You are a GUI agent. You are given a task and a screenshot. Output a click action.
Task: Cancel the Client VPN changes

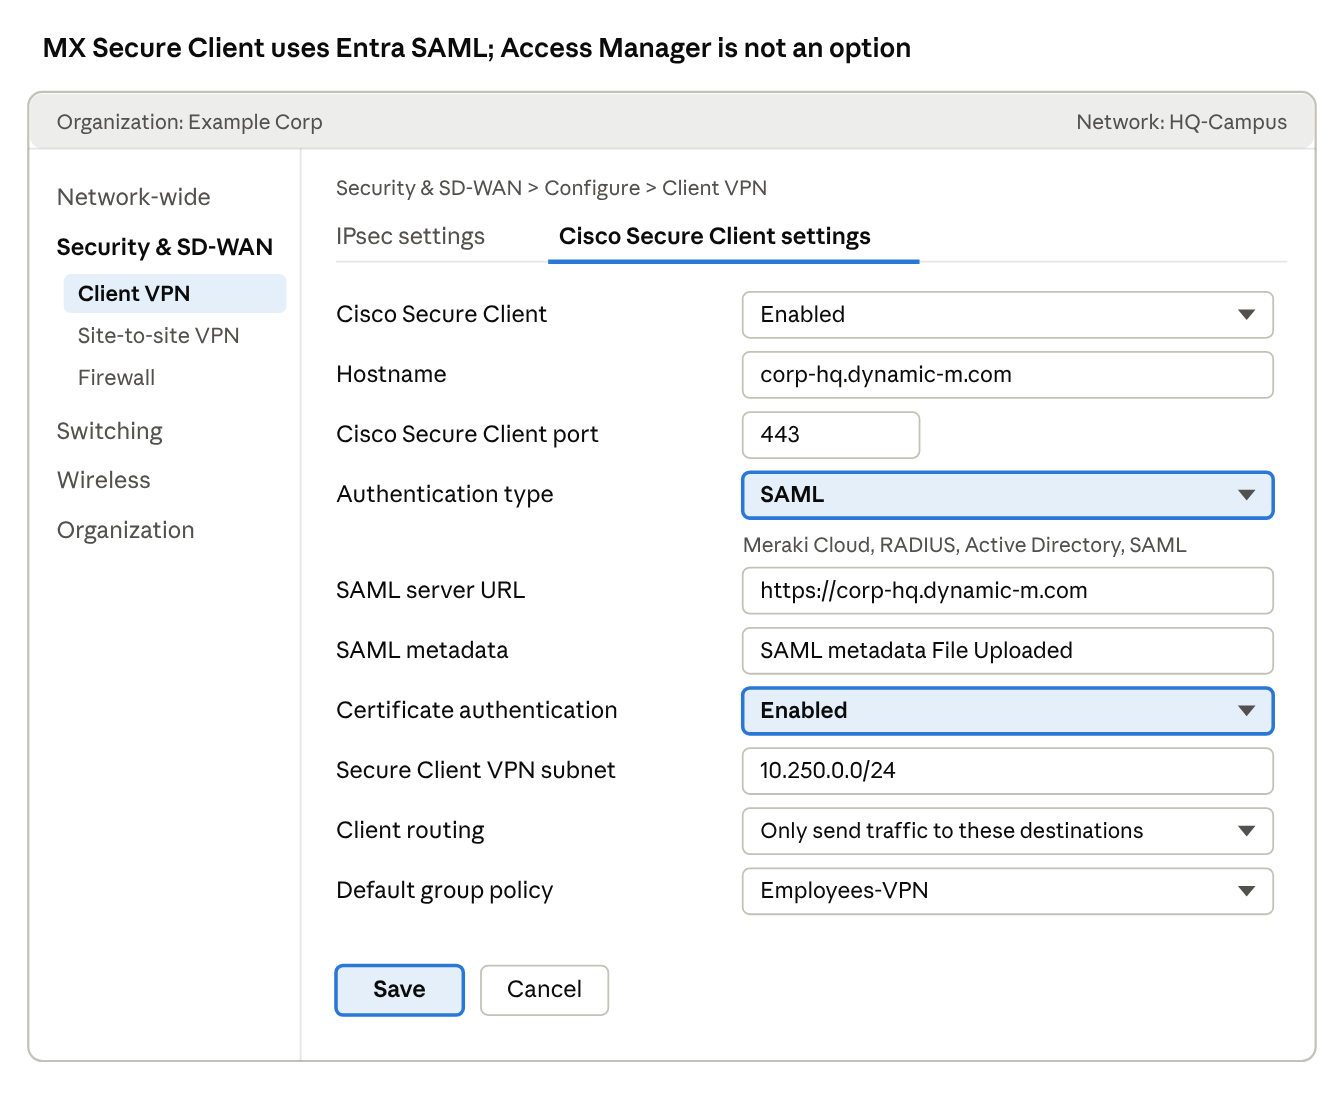(544, 990)
